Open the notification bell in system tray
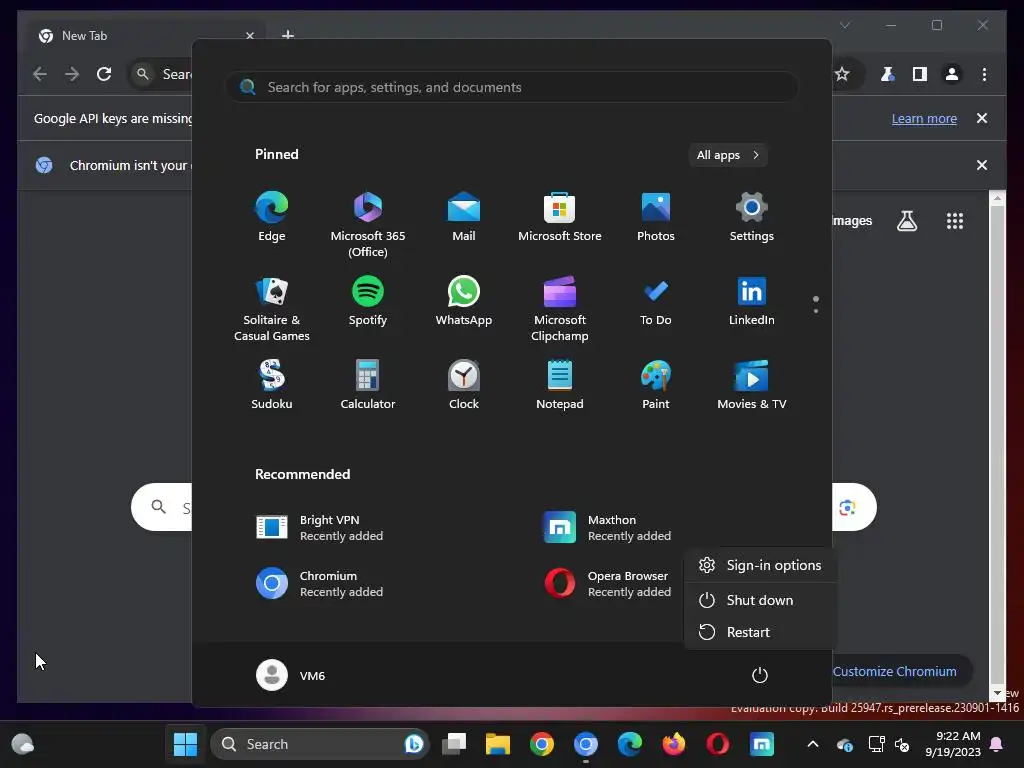The image size is (1024, 768). click(997, 744)
